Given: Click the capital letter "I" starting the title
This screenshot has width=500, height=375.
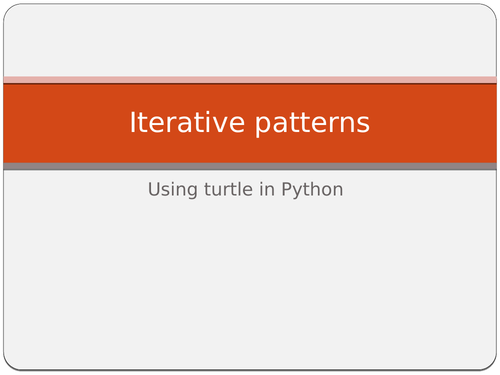Looking at the screenshot, I should [132, 122].
